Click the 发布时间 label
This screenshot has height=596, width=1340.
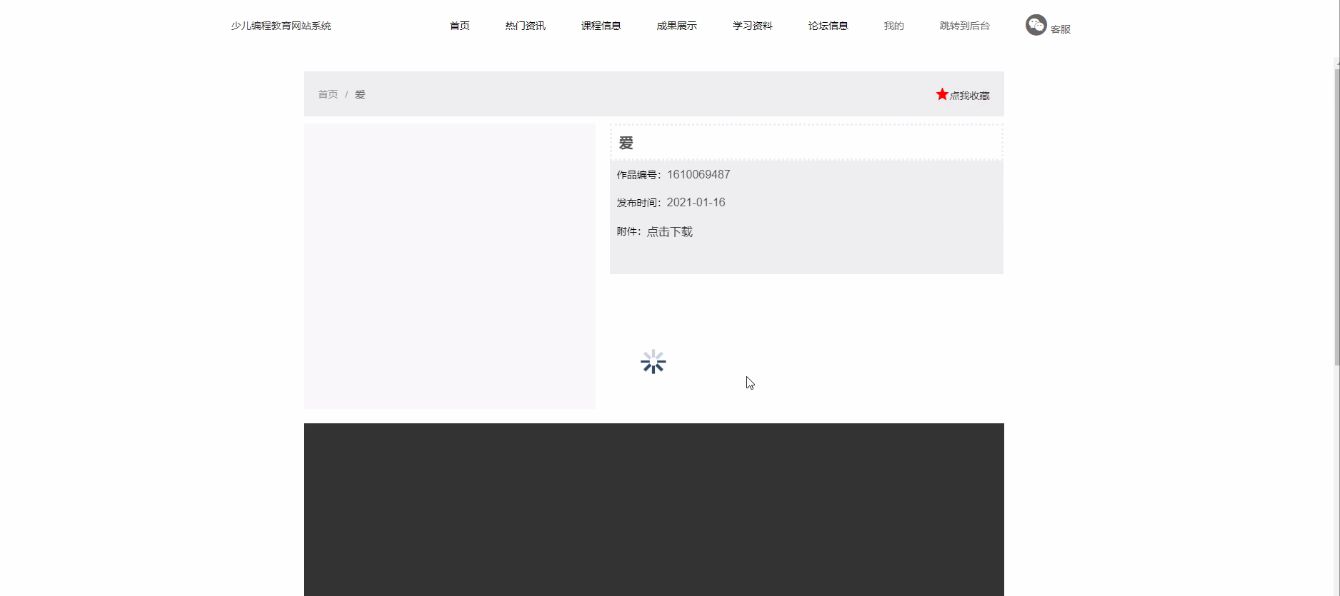coord(639,203)
